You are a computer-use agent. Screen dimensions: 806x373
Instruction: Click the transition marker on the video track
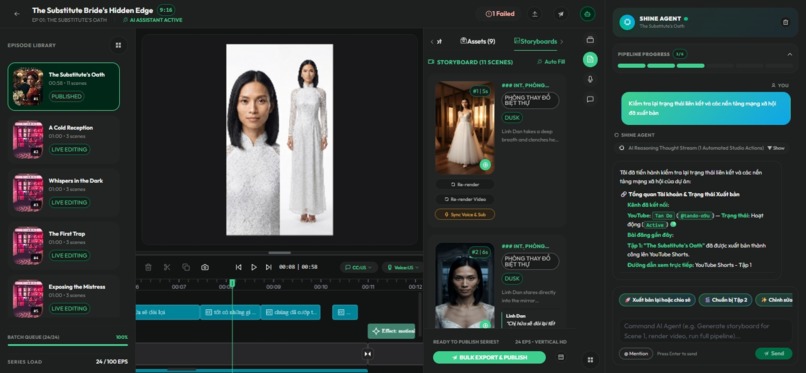367,353
